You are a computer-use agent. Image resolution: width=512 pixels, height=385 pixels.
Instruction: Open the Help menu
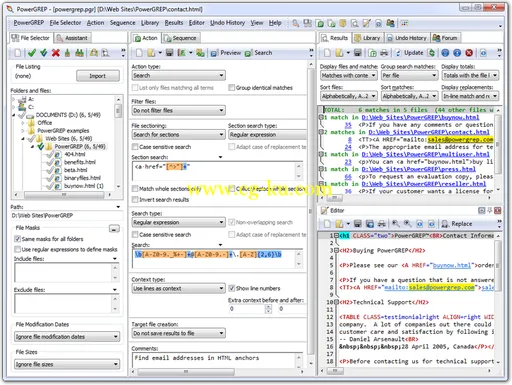click(x=275, y=23)
